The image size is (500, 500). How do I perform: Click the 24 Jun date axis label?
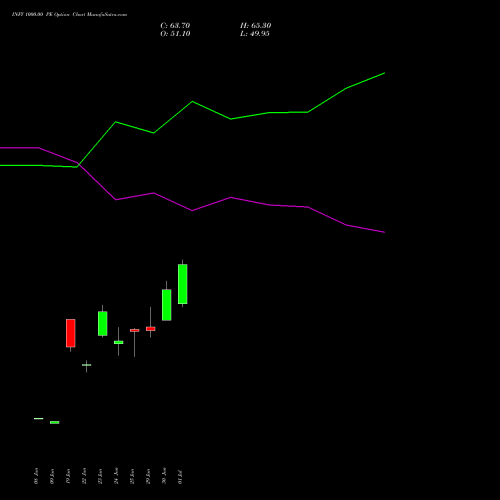pos(116,476)
